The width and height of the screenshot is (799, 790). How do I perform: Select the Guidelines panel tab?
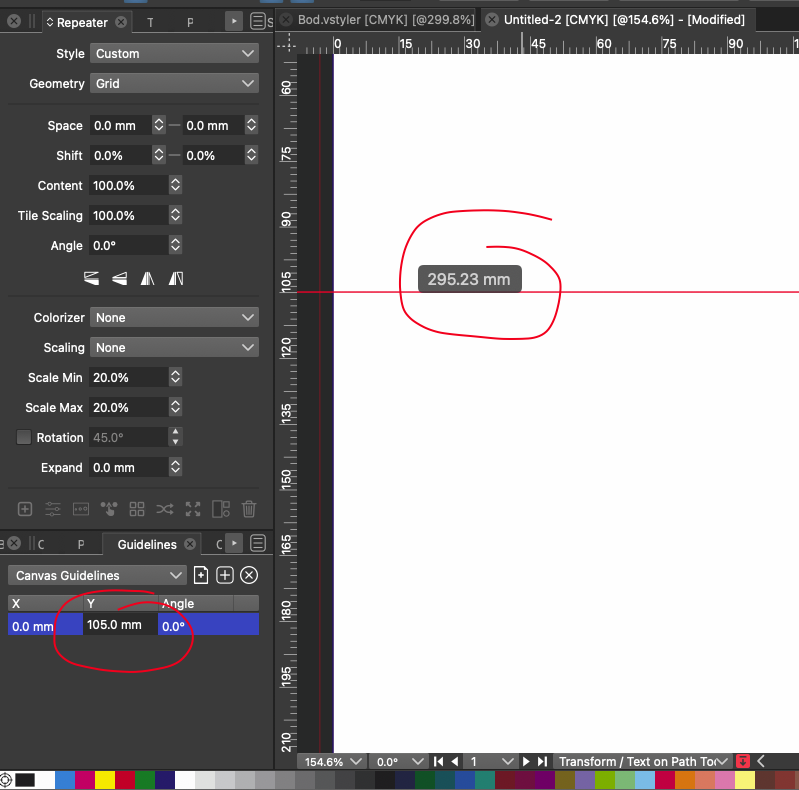click(147, 544)
